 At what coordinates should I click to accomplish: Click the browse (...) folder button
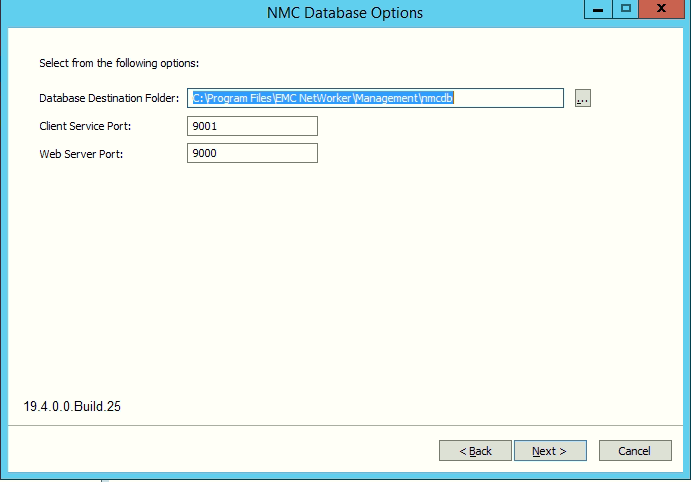tap(583, 98)
